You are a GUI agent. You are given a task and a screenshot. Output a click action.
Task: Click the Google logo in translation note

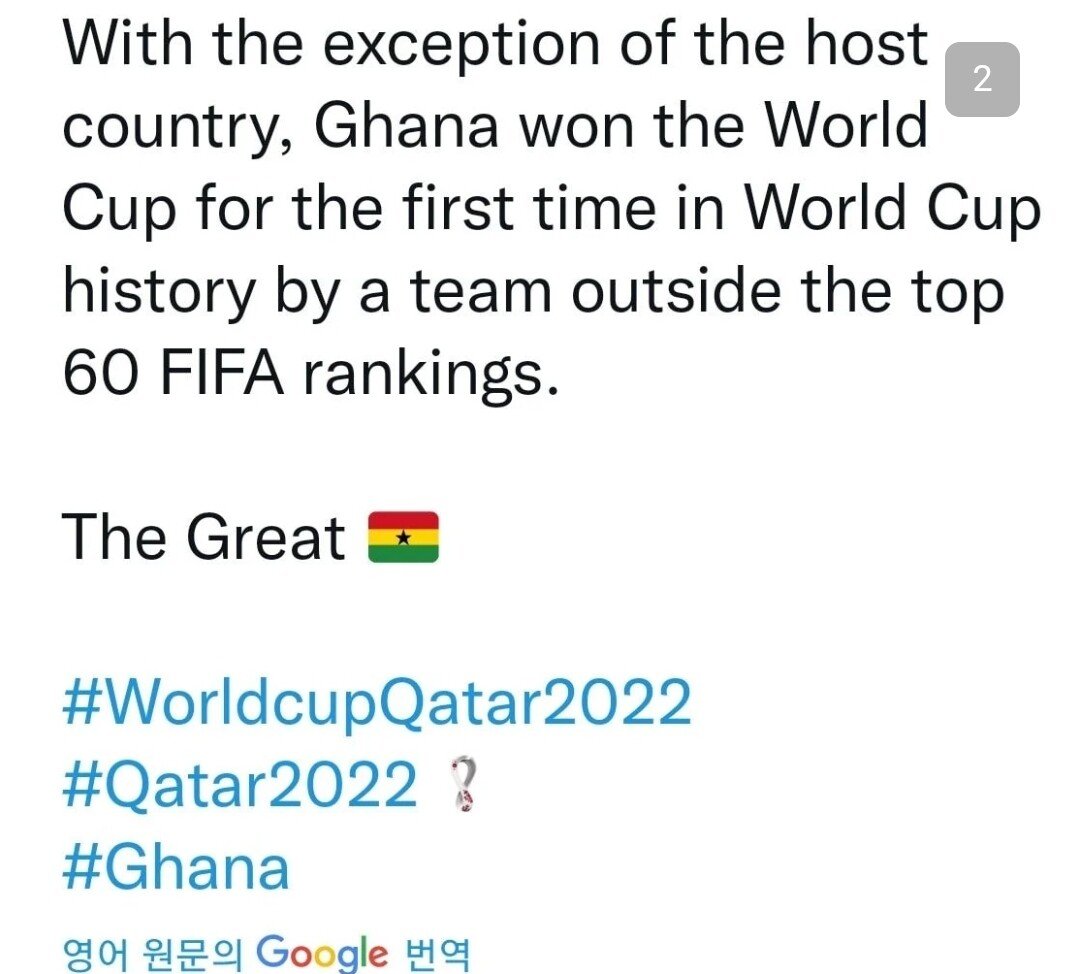tap(321, 951)
